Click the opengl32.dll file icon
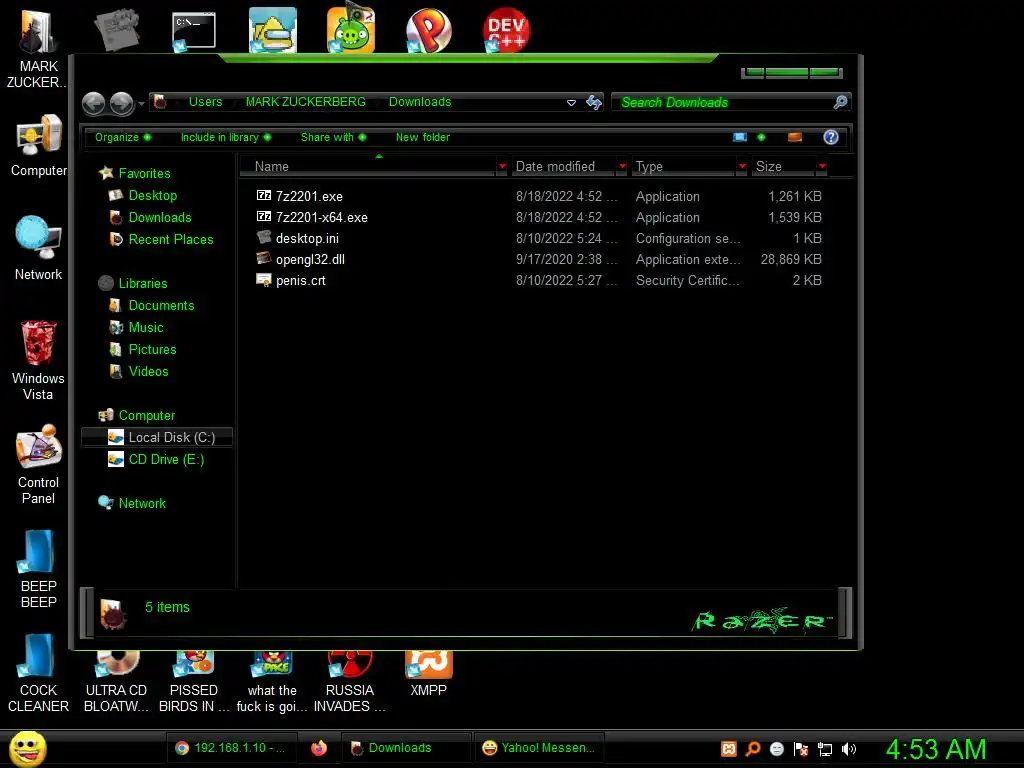Image resolution: width=1024 pixels, height=768 pixels. click(264, 259)
